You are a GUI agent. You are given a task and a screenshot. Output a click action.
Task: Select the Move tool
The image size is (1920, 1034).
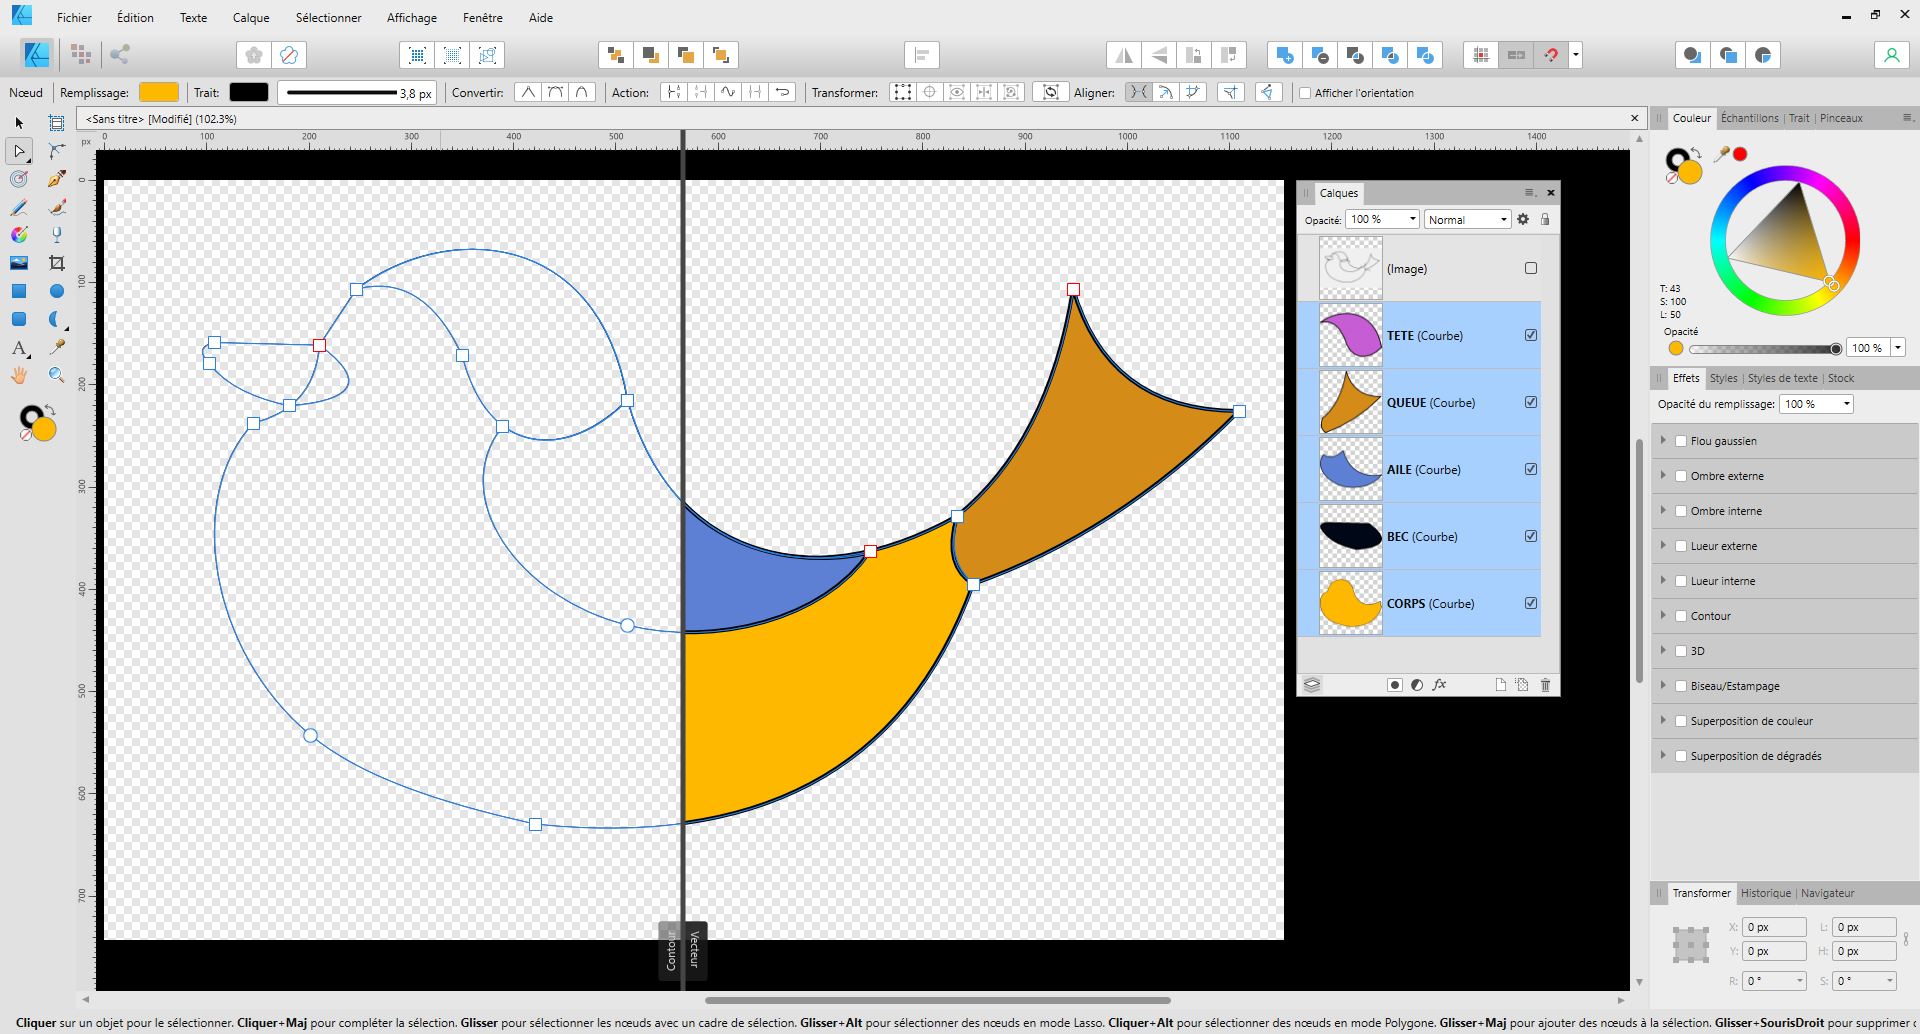19,122
